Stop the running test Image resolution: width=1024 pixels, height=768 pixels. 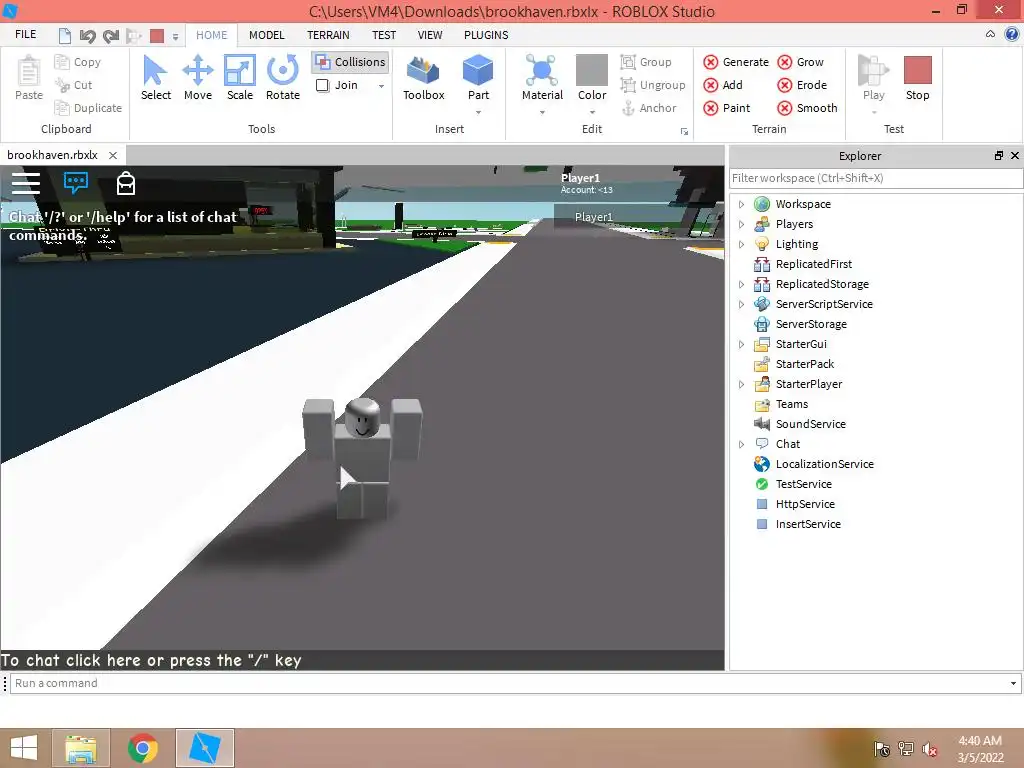pyautogui.click(x=918, y=78)
